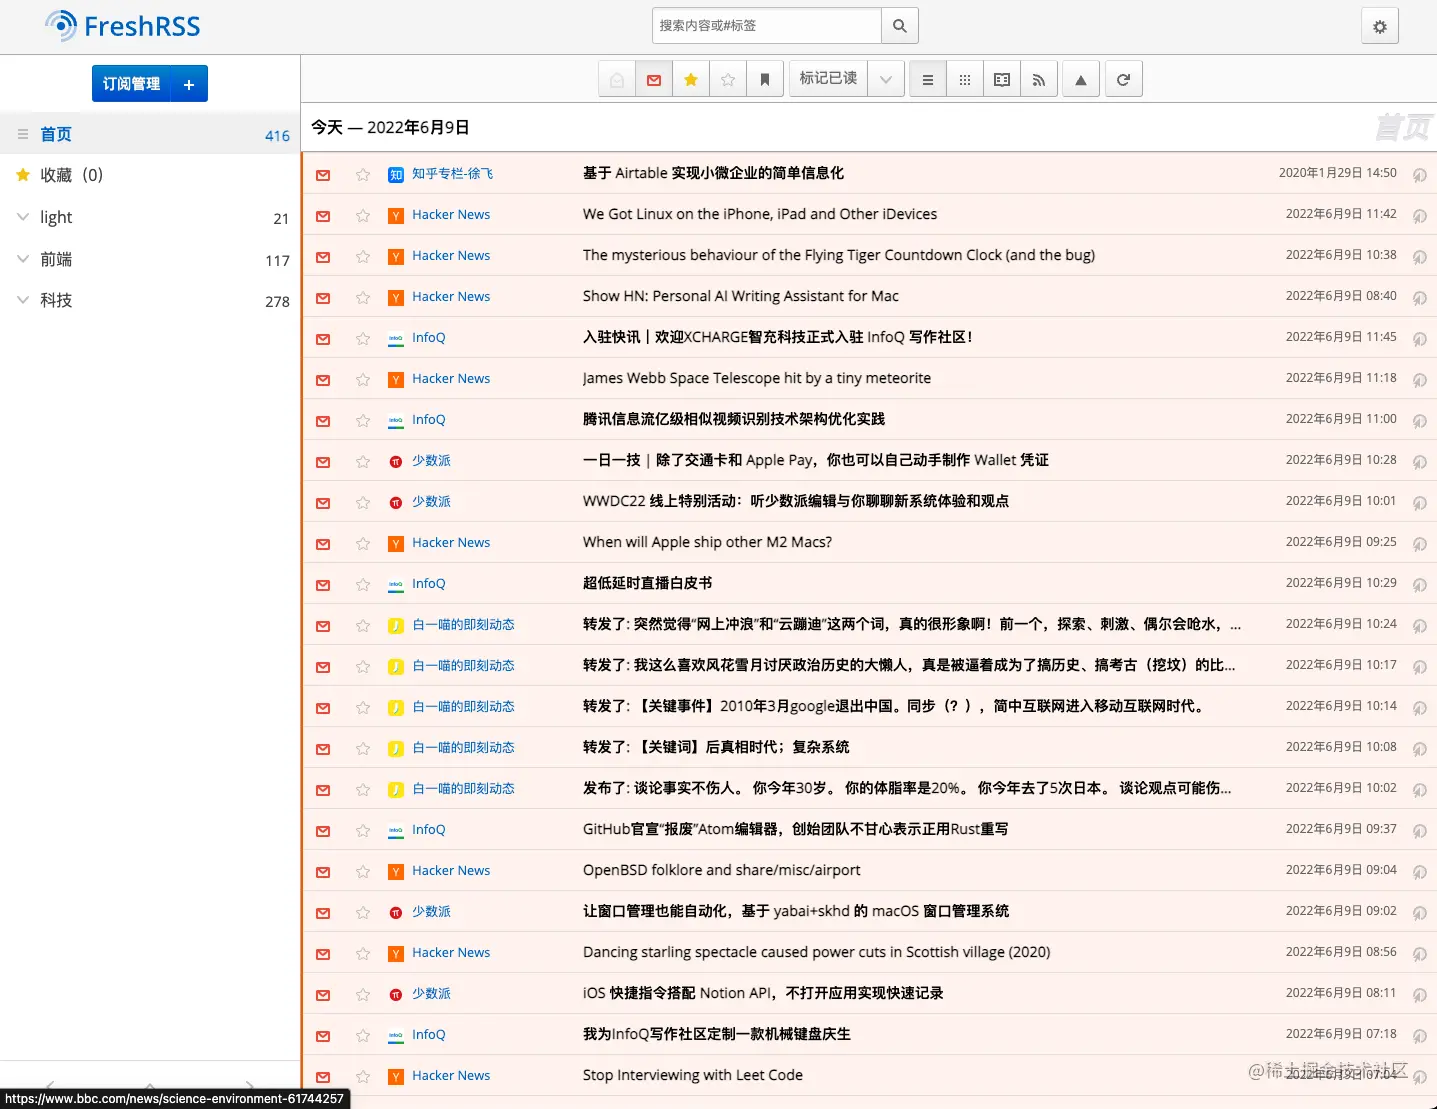Click InfoQ feed link on 入驻快讯 row
Screen dimensions: 1437x1109
coord(429,338)
